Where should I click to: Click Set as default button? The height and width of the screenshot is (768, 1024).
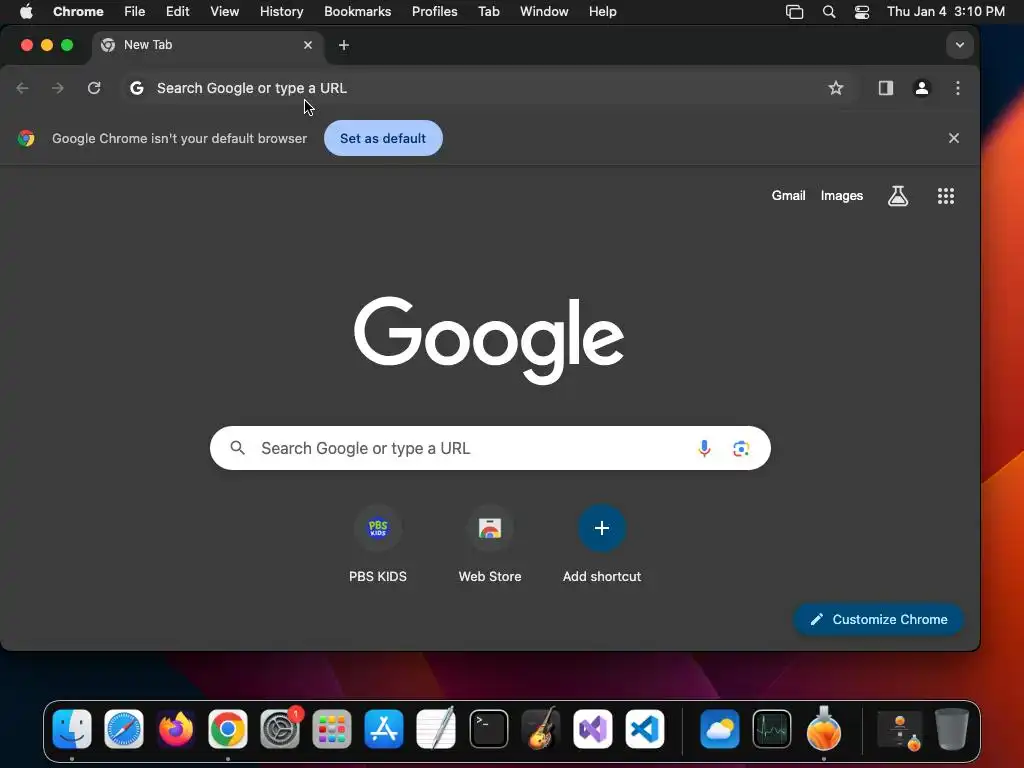click(383, 138)
